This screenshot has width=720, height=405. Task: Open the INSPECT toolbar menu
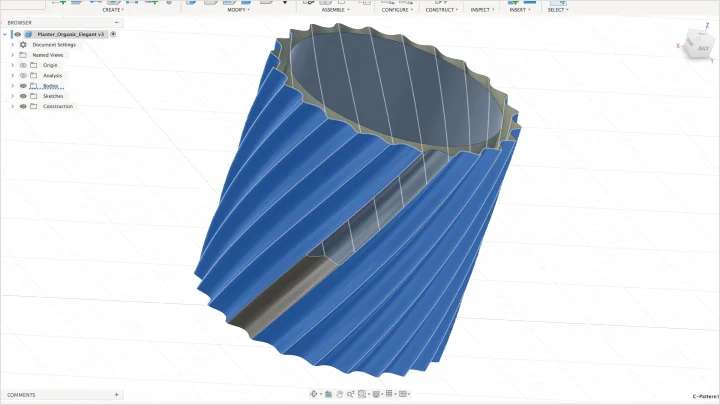coord(482,10)
